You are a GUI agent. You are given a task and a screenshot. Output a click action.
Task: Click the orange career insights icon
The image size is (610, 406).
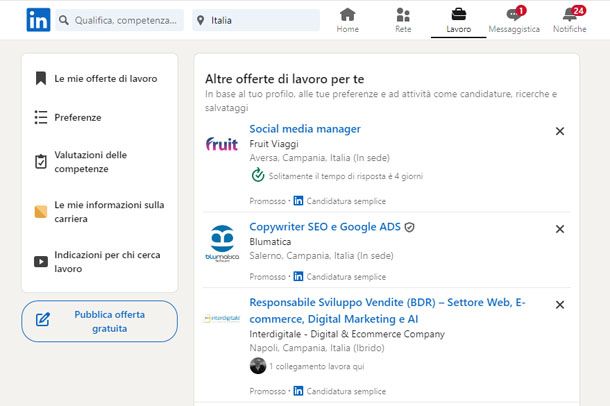pos(41,212)
